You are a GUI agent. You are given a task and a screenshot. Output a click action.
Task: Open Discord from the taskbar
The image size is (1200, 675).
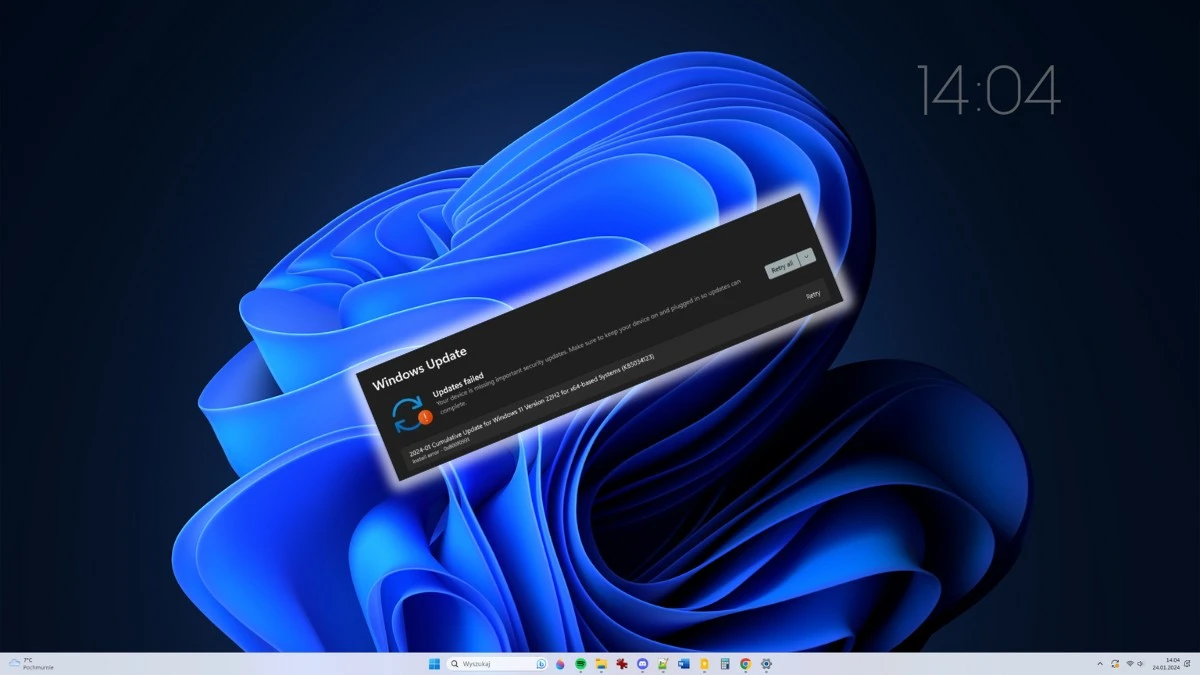pos(641,663)
